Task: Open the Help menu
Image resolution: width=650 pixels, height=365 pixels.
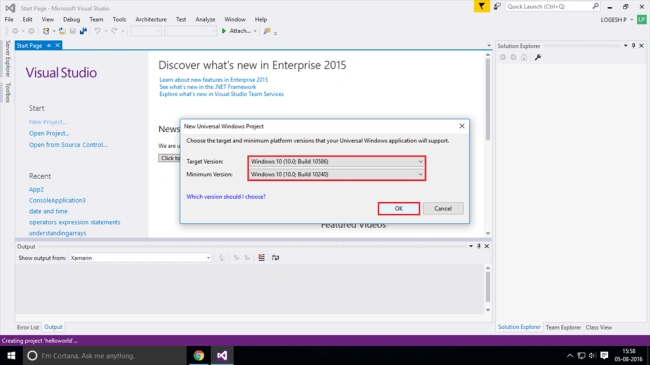Action: (261, 19)
